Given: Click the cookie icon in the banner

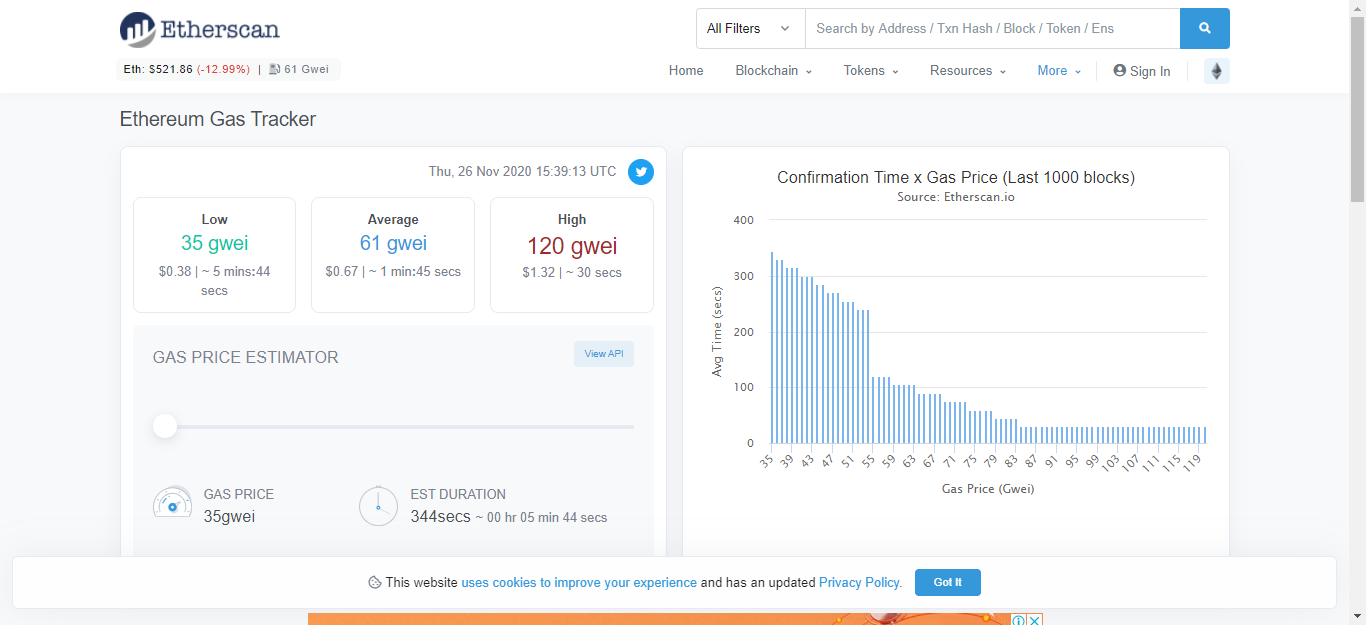Looking at the screenshot, I should (x=375, y=582).
